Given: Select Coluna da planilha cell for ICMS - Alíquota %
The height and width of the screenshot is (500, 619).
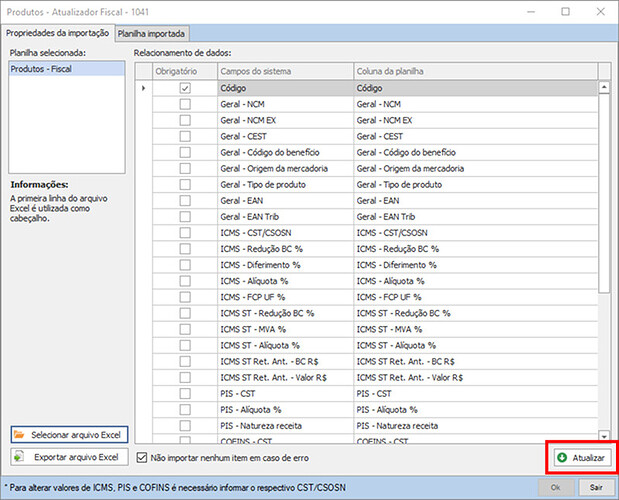Looking at the screenshot, I should click(x=474, y=281).
